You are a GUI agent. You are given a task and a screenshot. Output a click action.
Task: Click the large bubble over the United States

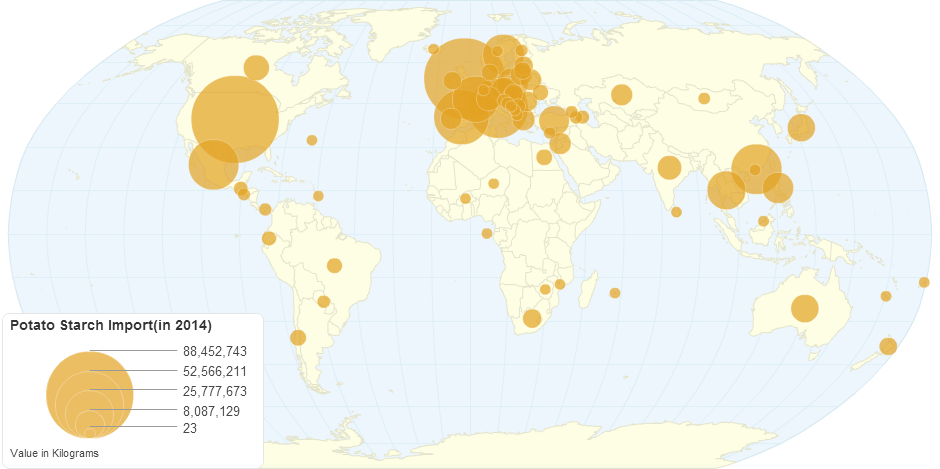234,119
